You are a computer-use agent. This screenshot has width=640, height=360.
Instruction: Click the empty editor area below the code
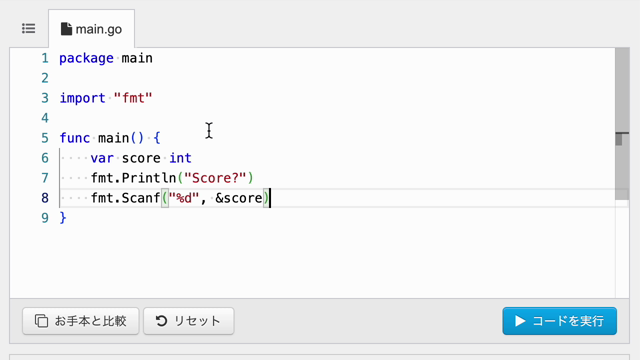pos(312,261)
